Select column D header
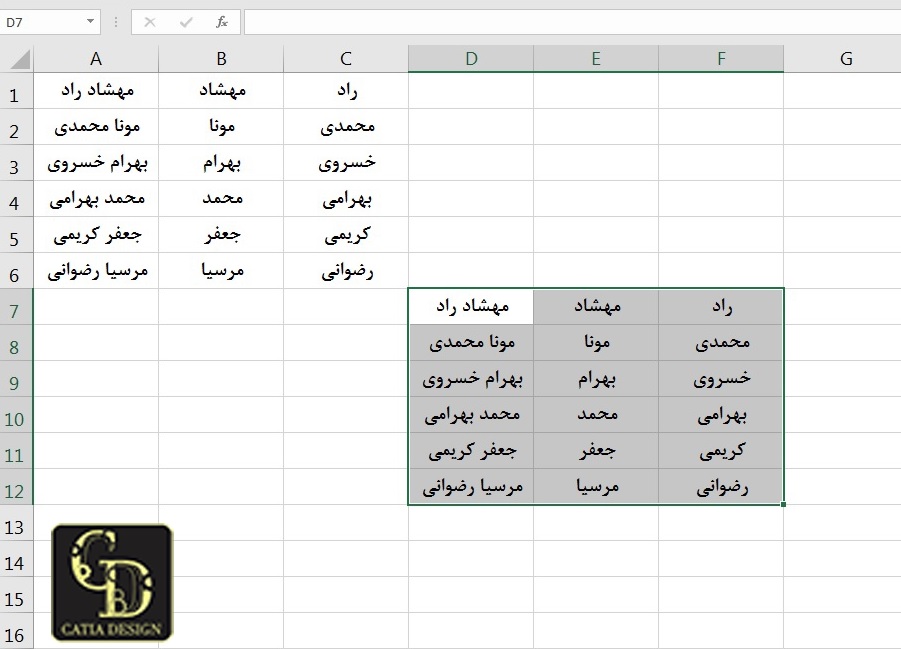Screen dimensions: 901x649 point(471,59)
